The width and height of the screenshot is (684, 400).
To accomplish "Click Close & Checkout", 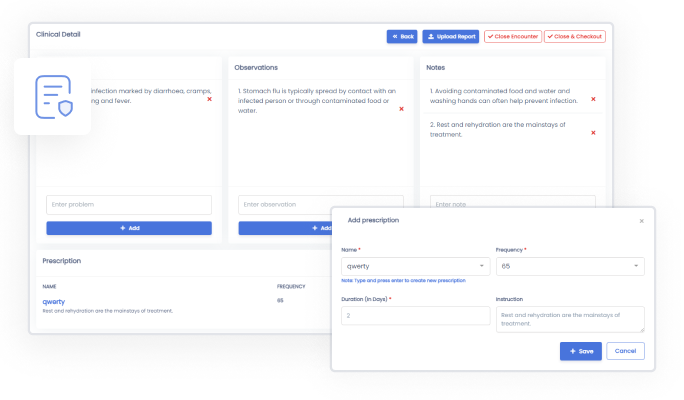I will tap(575, 37).
